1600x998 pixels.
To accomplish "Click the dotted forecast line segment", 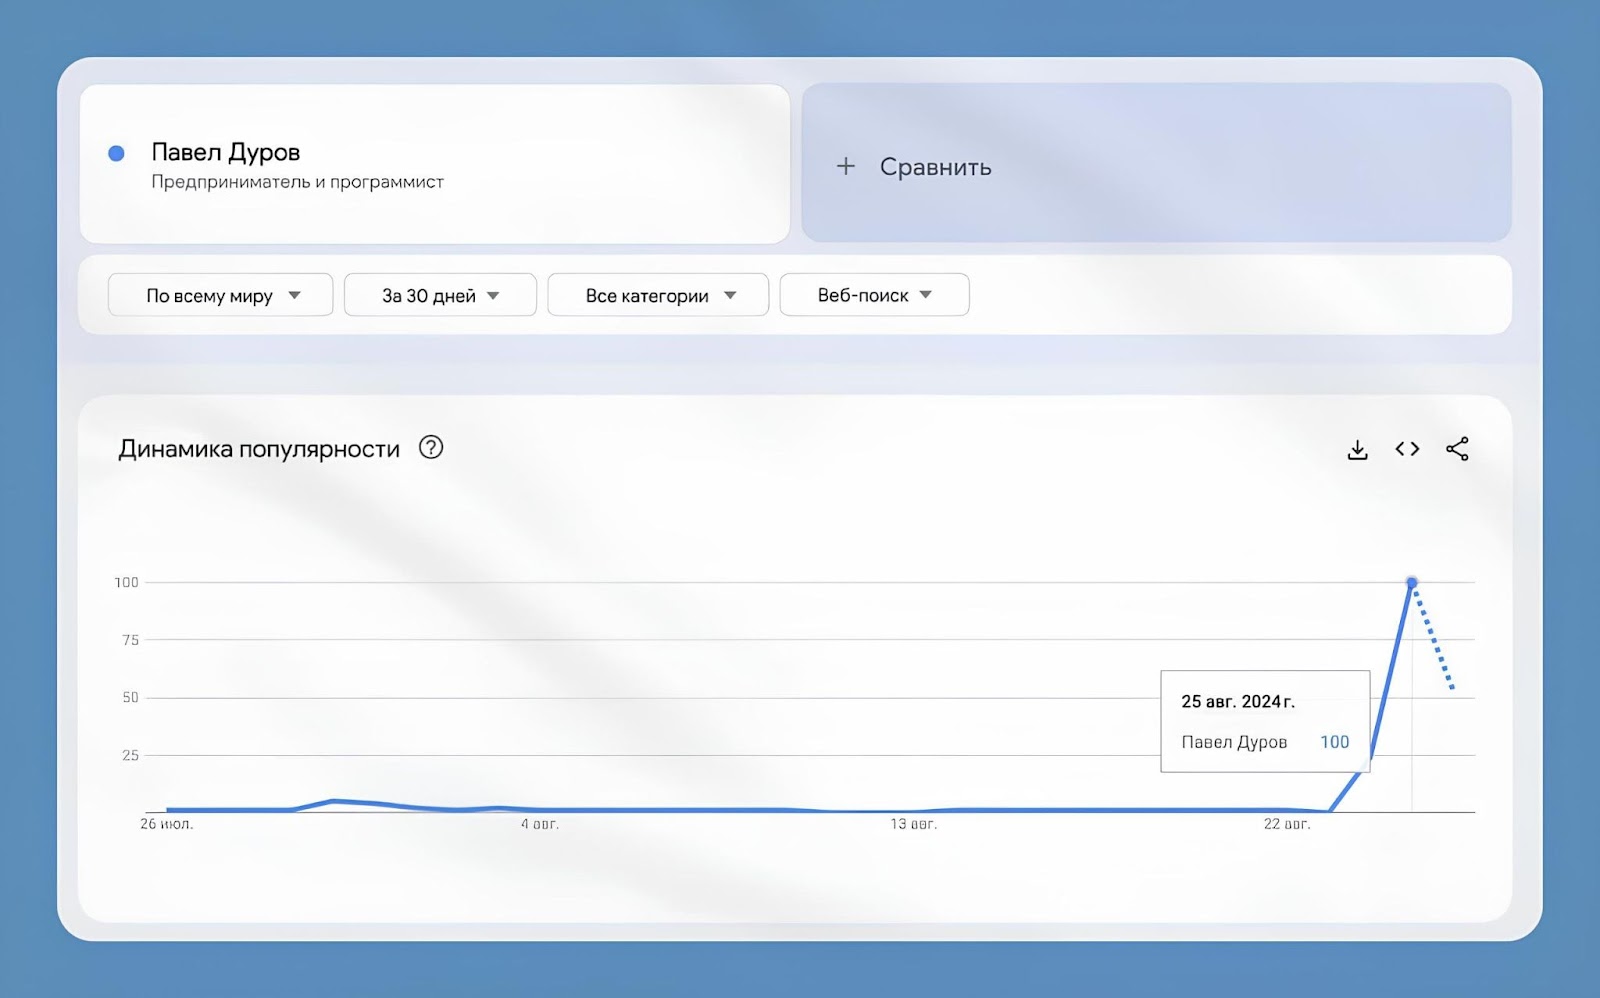I will [1433, 636].
